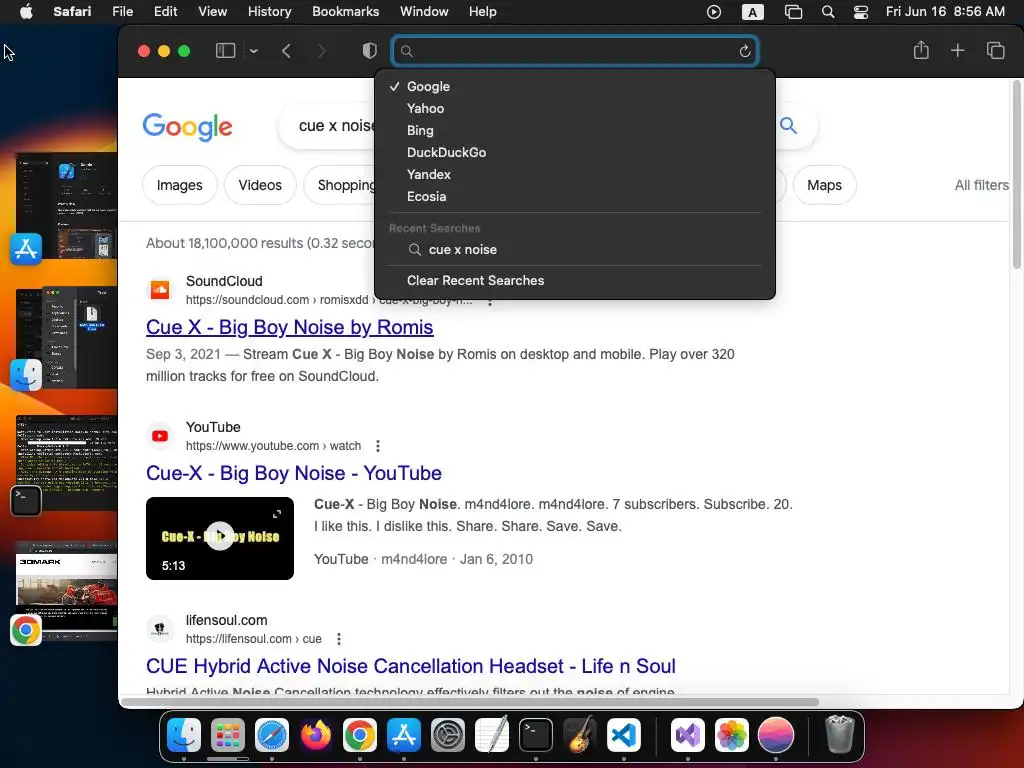The height and width of the screenshot is (768, 1024).
Task: Click the SoundCloud favicon
Action: 160,289
